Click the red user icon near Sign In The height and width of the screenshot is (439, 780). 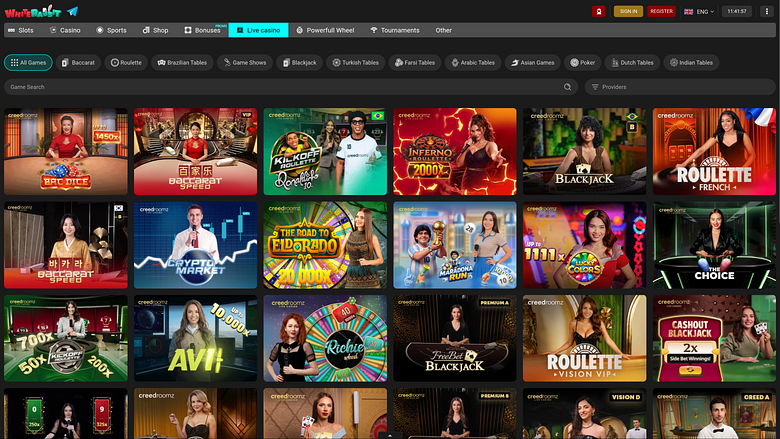[598, 11]
